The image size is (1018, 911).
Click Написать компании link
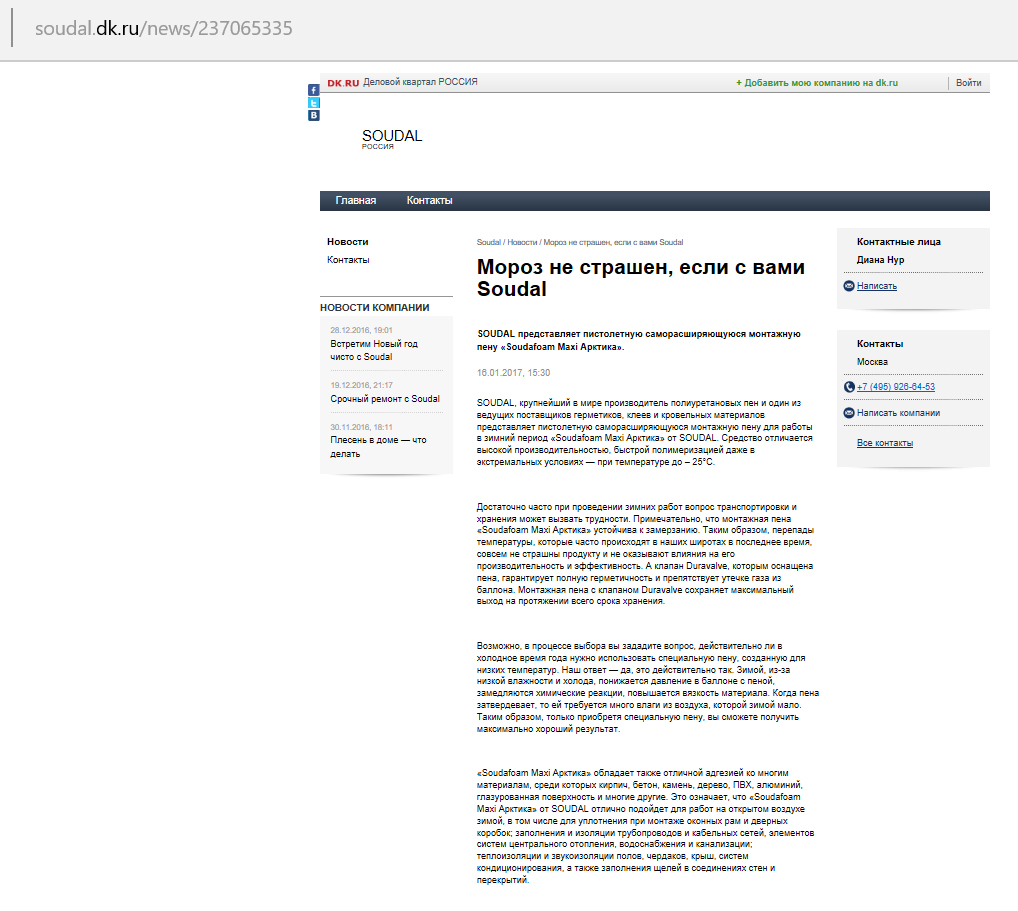tap(898, 413)
